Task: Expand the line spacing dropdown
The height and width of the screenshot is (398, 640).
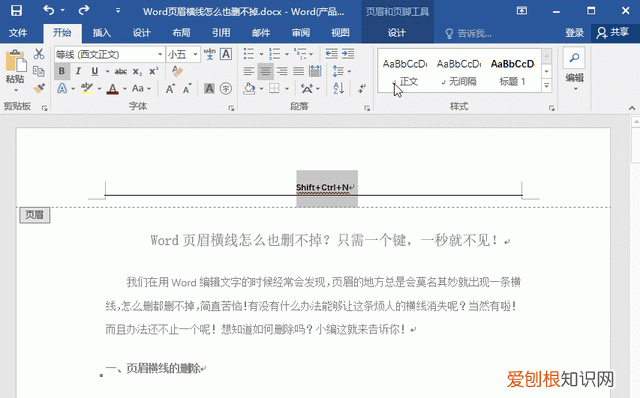Action: [x=349, y=71]
